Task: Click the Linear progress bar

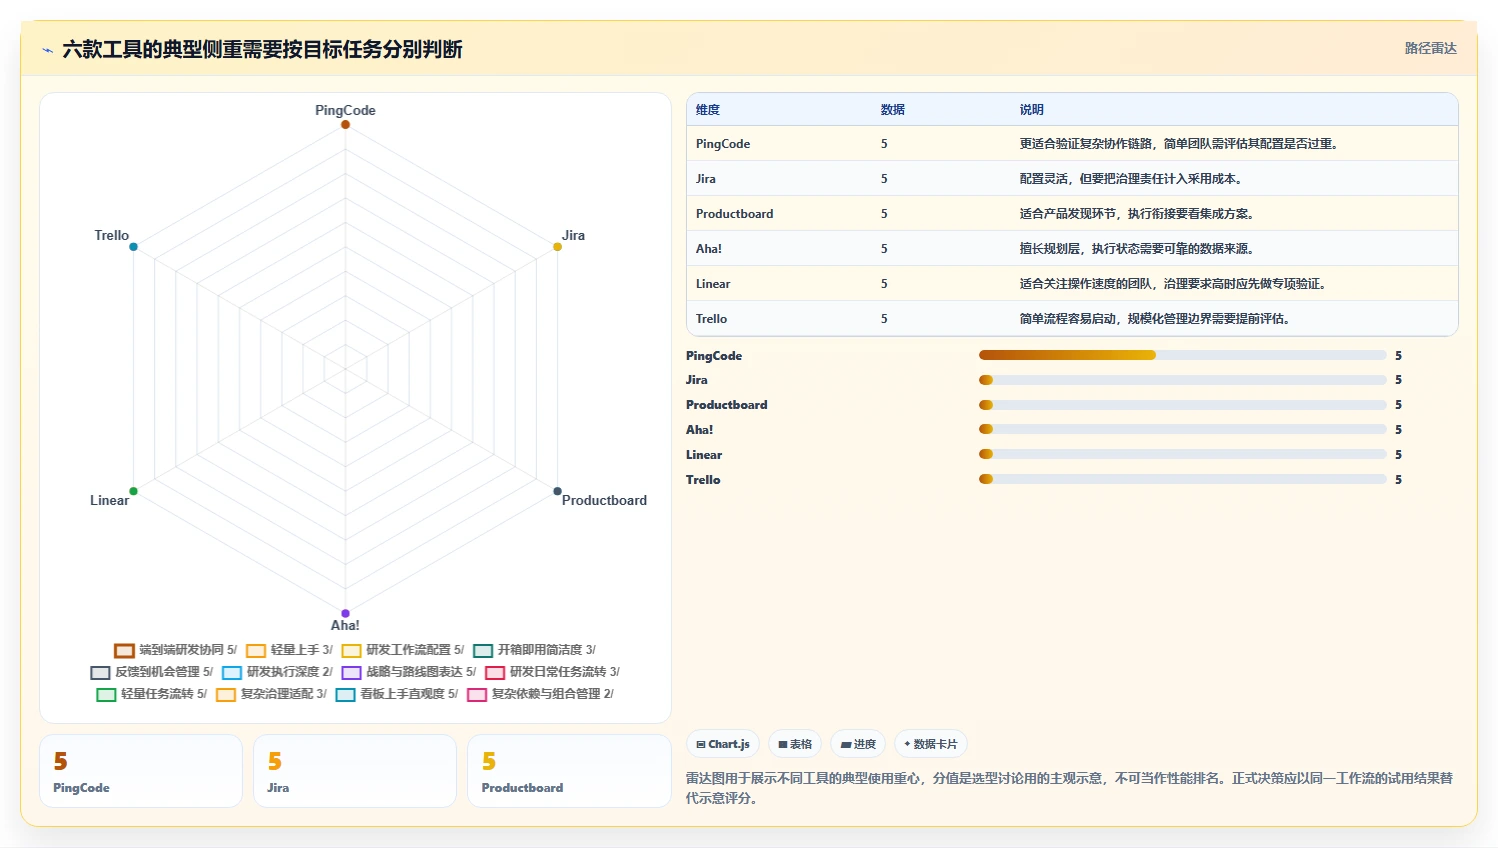Action: pyautogui.click(x=1183, y=454)
